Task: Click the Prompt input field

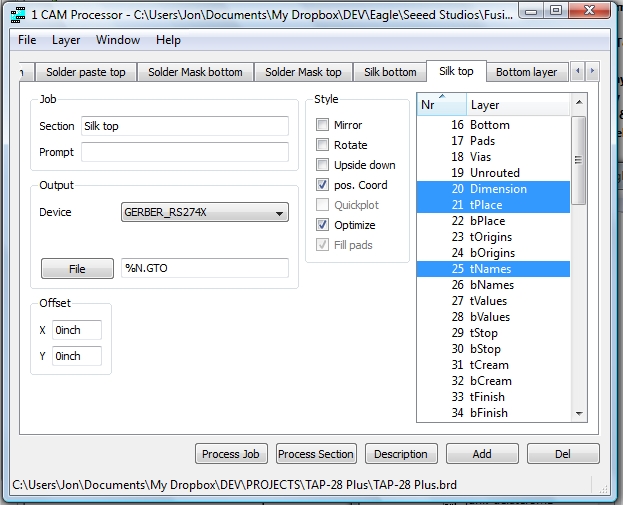Action: (185, 152)
